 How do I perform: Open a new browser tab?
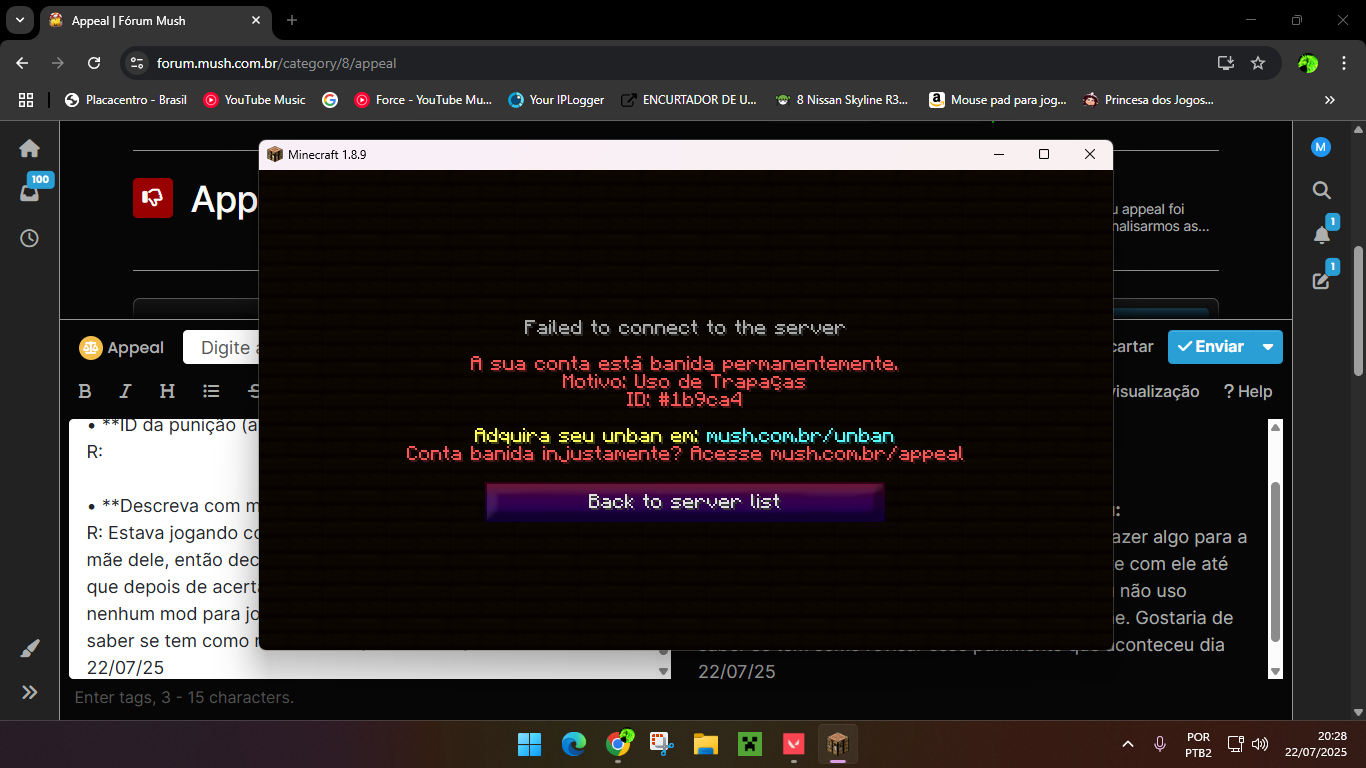point(292,20)
